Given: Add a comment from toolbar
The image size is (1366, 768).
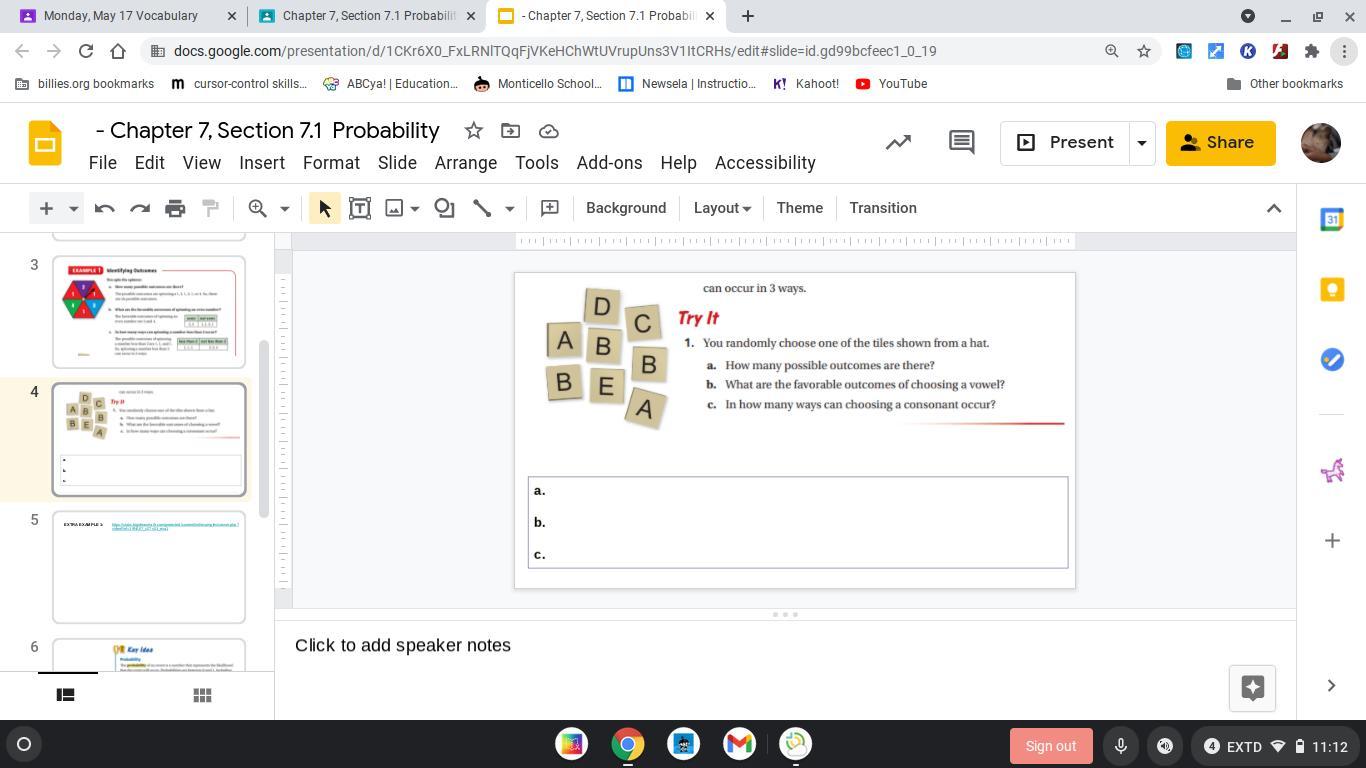Looking at the screenshot, I should pyautogui.click(x=549, y=208).
